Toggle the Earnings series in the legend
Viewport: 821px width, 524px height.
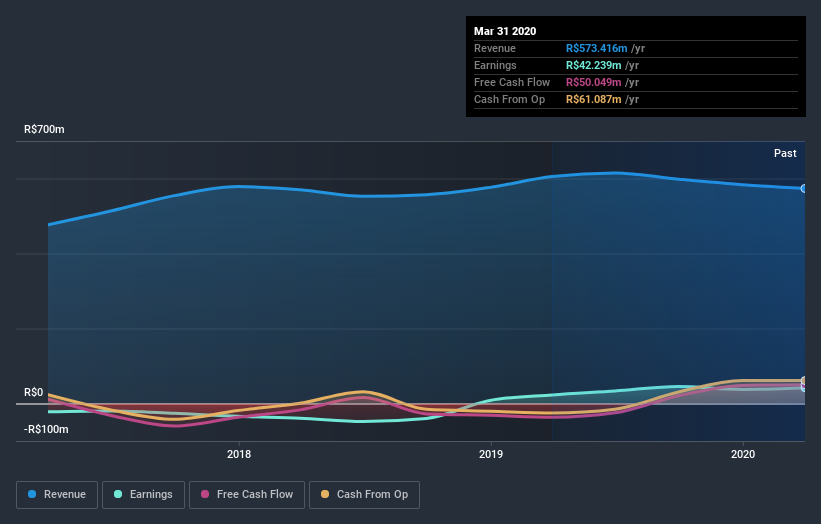pyautogui.click(x=143, y=495)
